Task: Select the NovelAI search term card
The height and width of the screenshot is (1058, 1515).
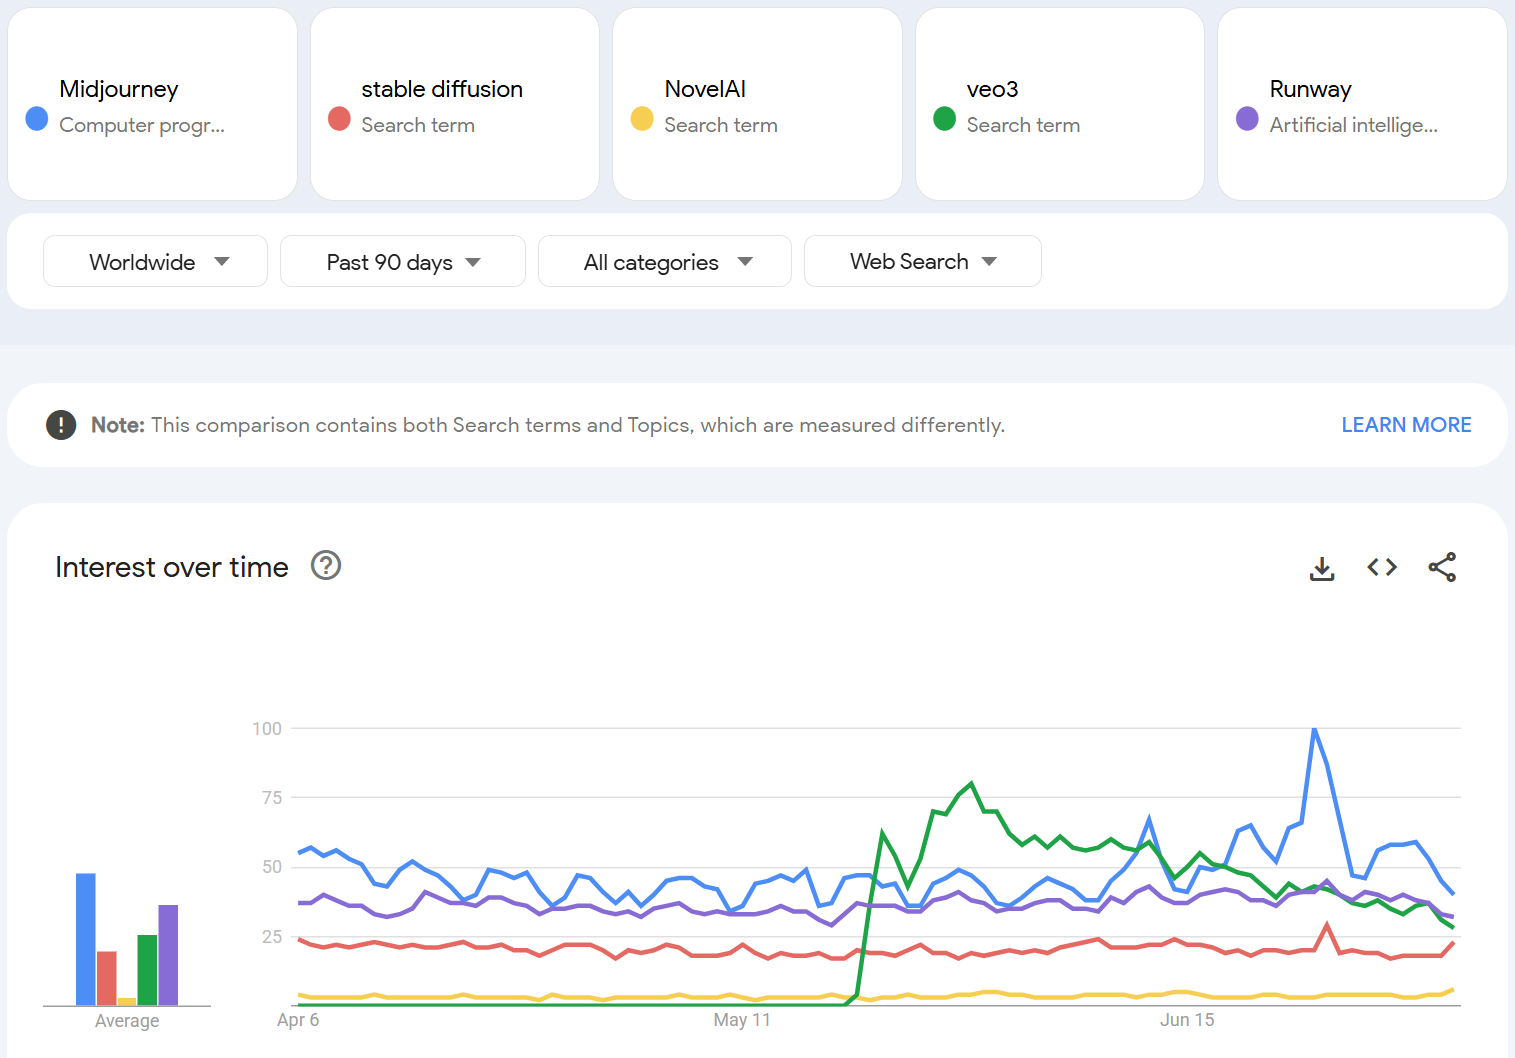Action: [757, 105]
